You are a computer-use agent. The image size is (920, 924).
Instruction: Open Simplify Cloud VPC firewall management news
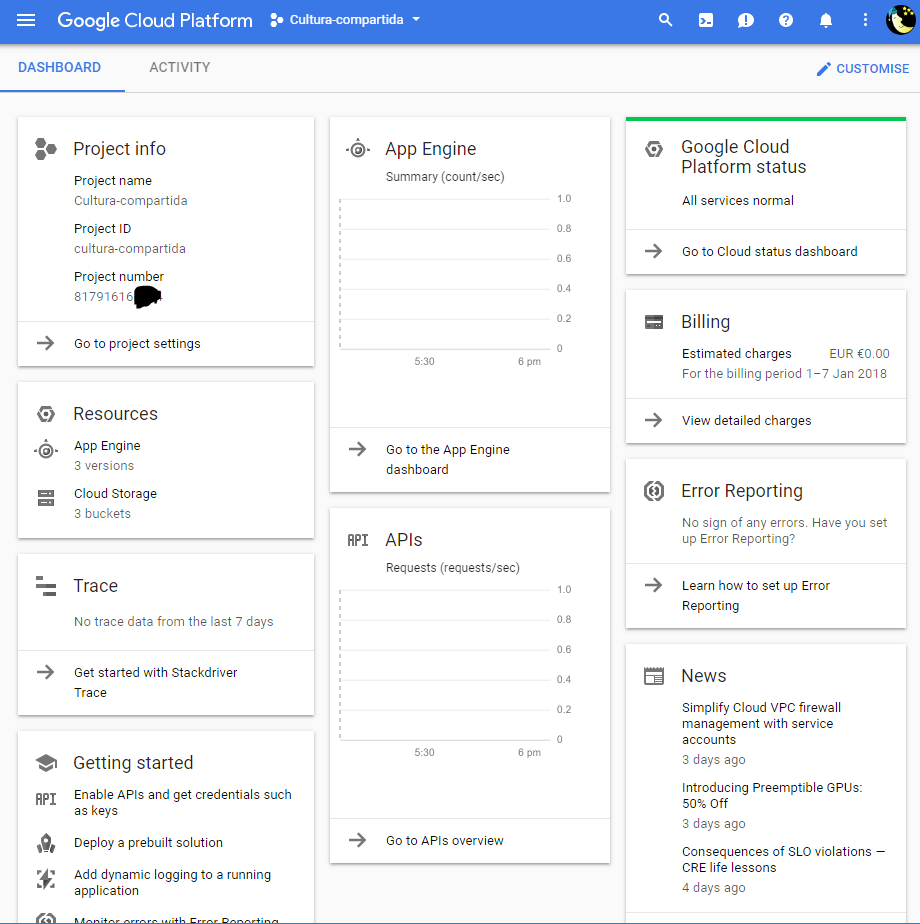point(761,724)
